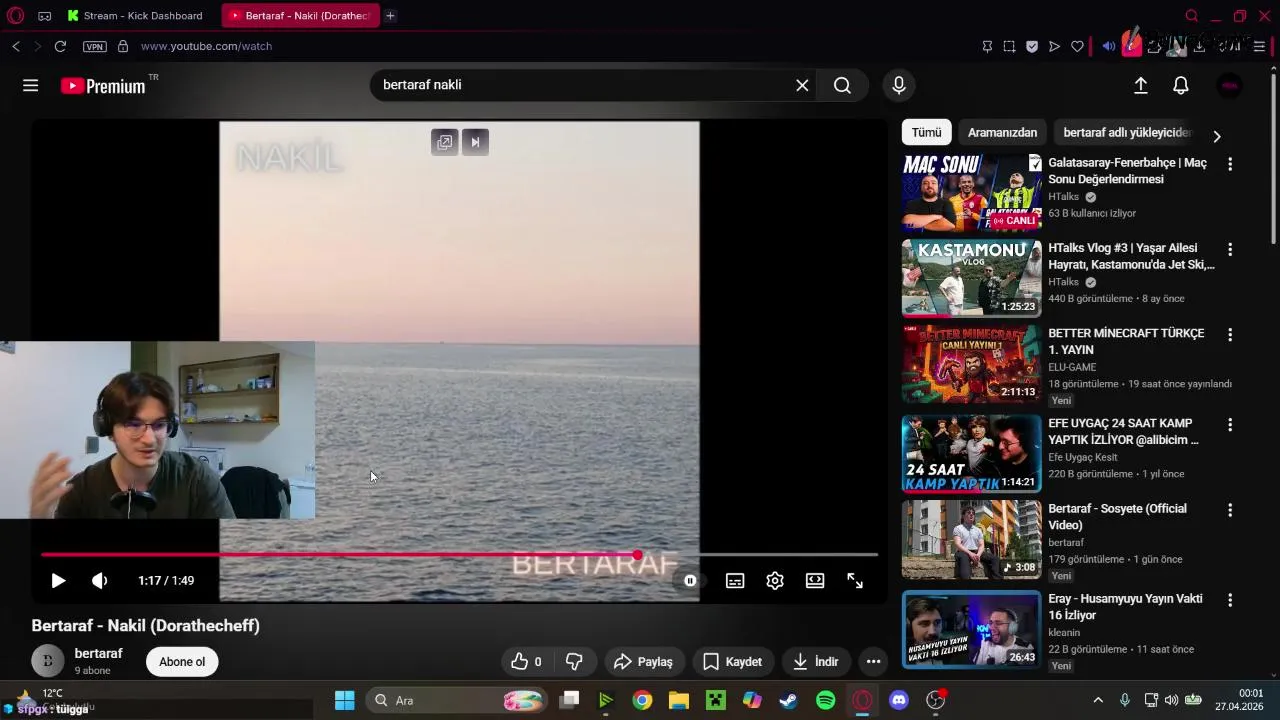Open options for HTalks Vlog #3 video

1230,249
